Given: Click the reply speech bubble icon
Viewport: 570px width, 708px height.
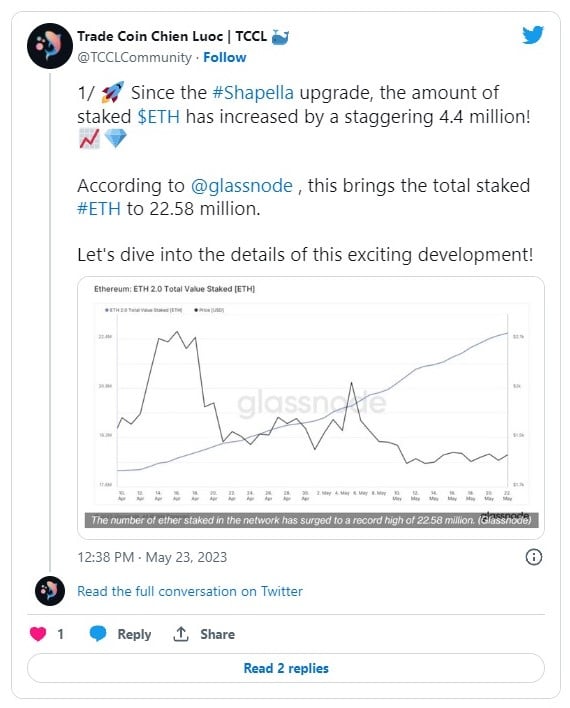Looking at the screenshot, I should [98, 633].
